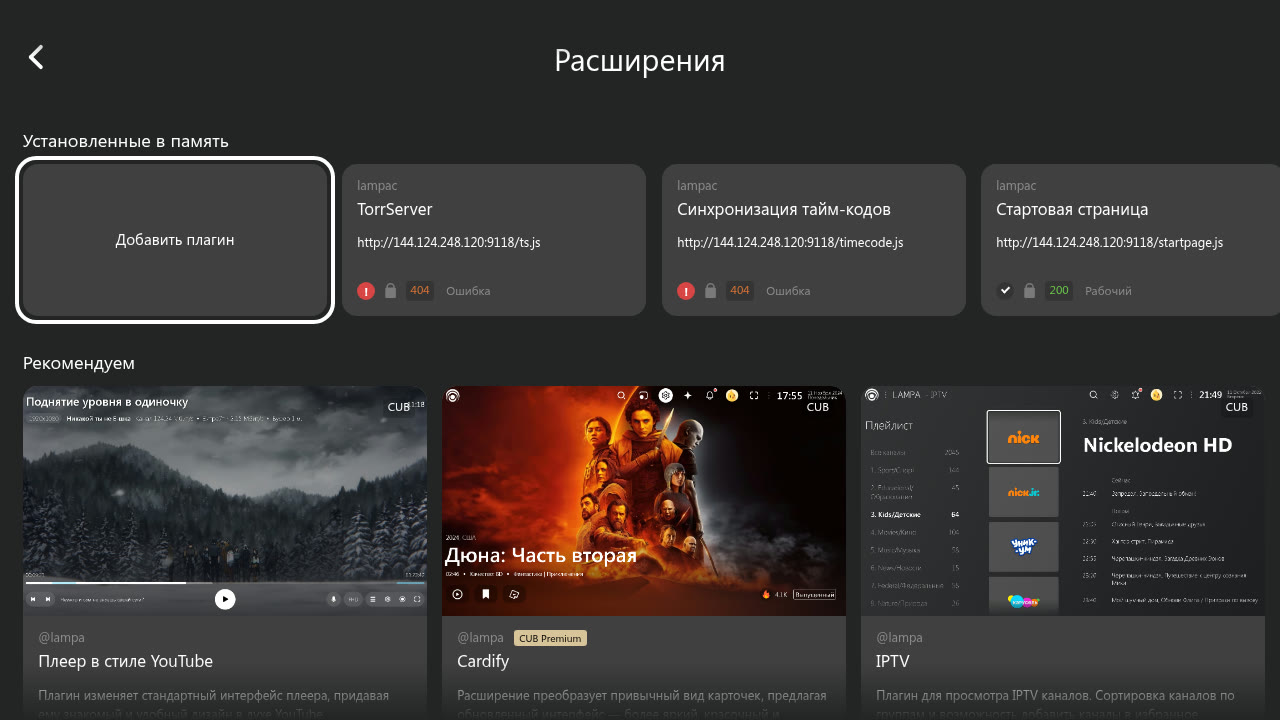Click the Cardify description starting Расширение преобразует
The height and width of the screenshot is (720, 1280).
[x=642, y=704]
